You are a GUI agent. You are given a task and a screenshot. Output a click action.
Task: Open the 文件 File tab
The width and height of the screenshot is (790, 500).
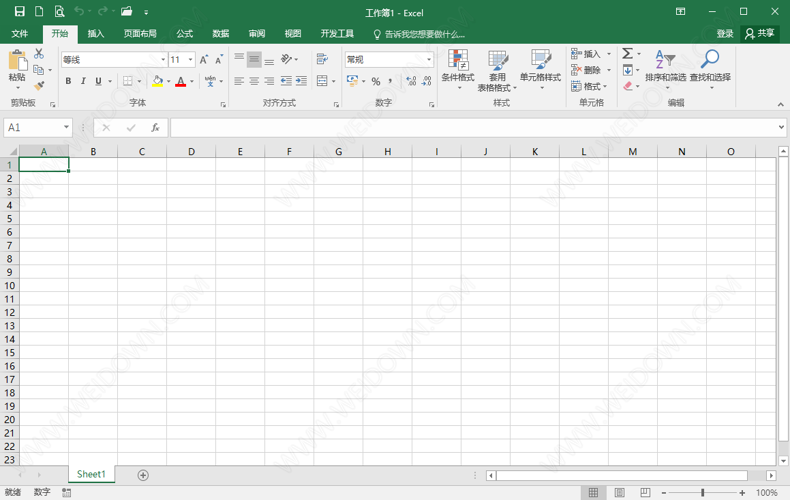click(20, 34)
